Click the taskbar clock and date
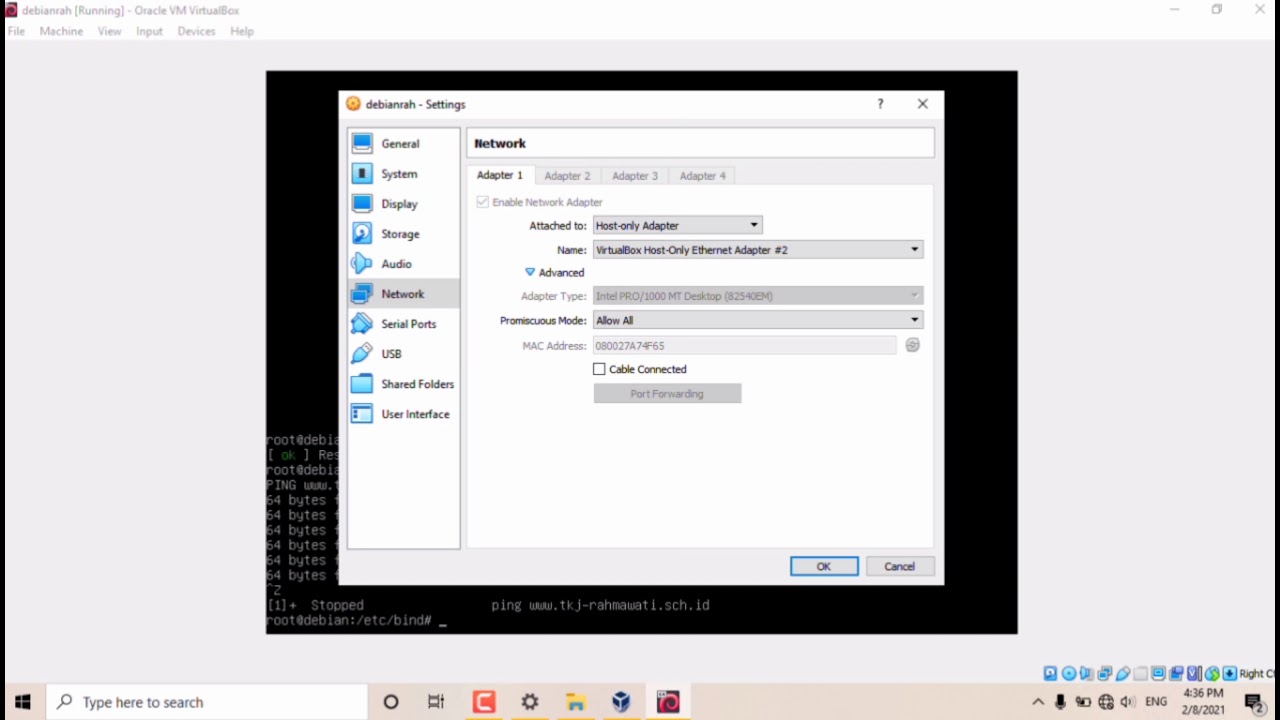1280x720 pixels. tap(1203, 702)
